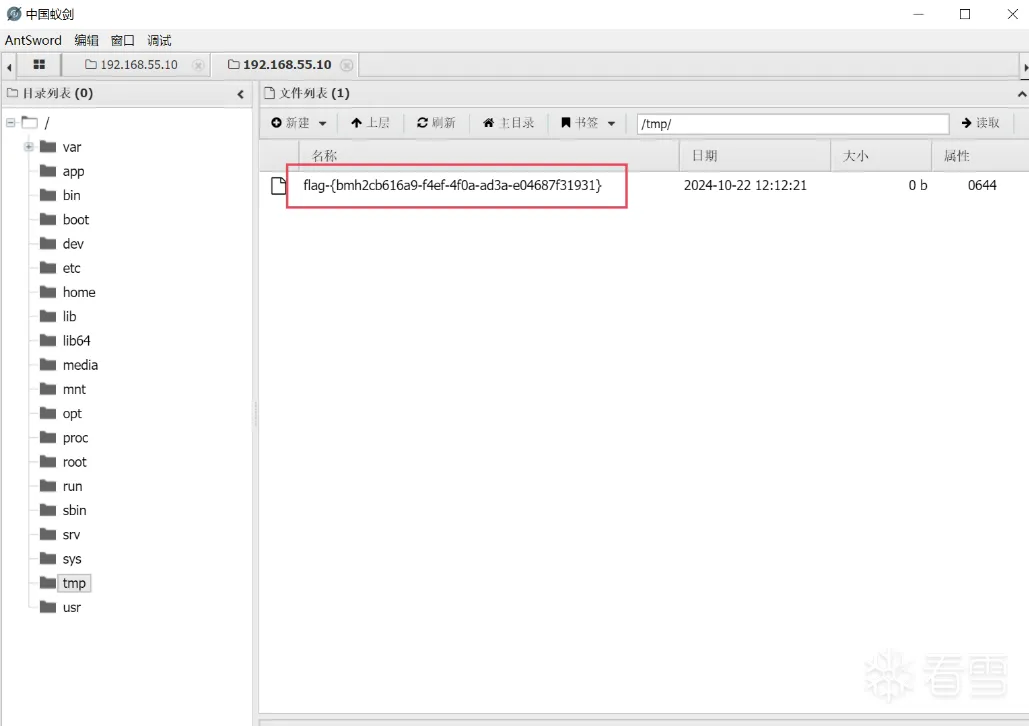1029x726 pixels.
Task: Sort by the 大小 column header
Action: [855, 156]
